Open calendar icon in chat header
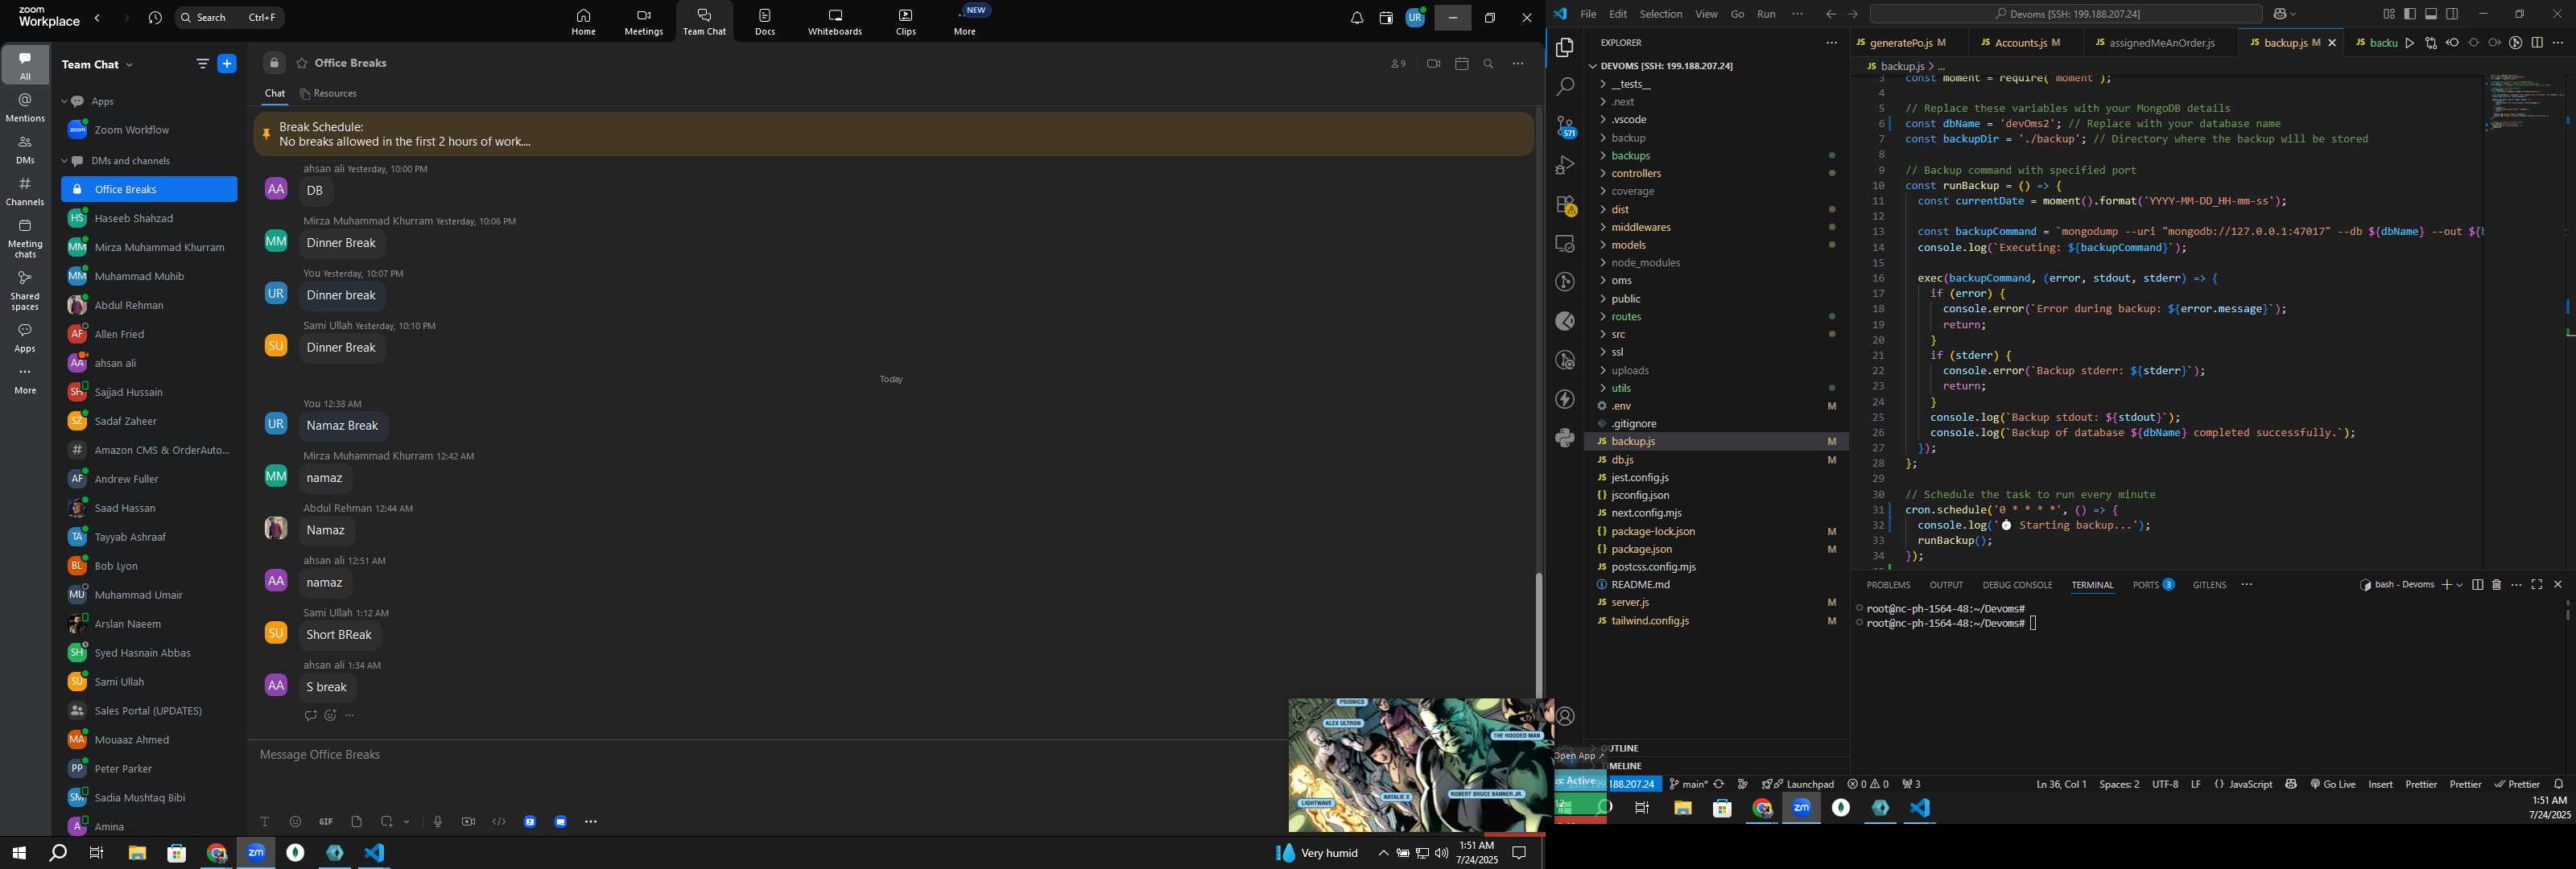Image resolution: width=2576 pixels, height=869 pixels. click(1461, 63)
